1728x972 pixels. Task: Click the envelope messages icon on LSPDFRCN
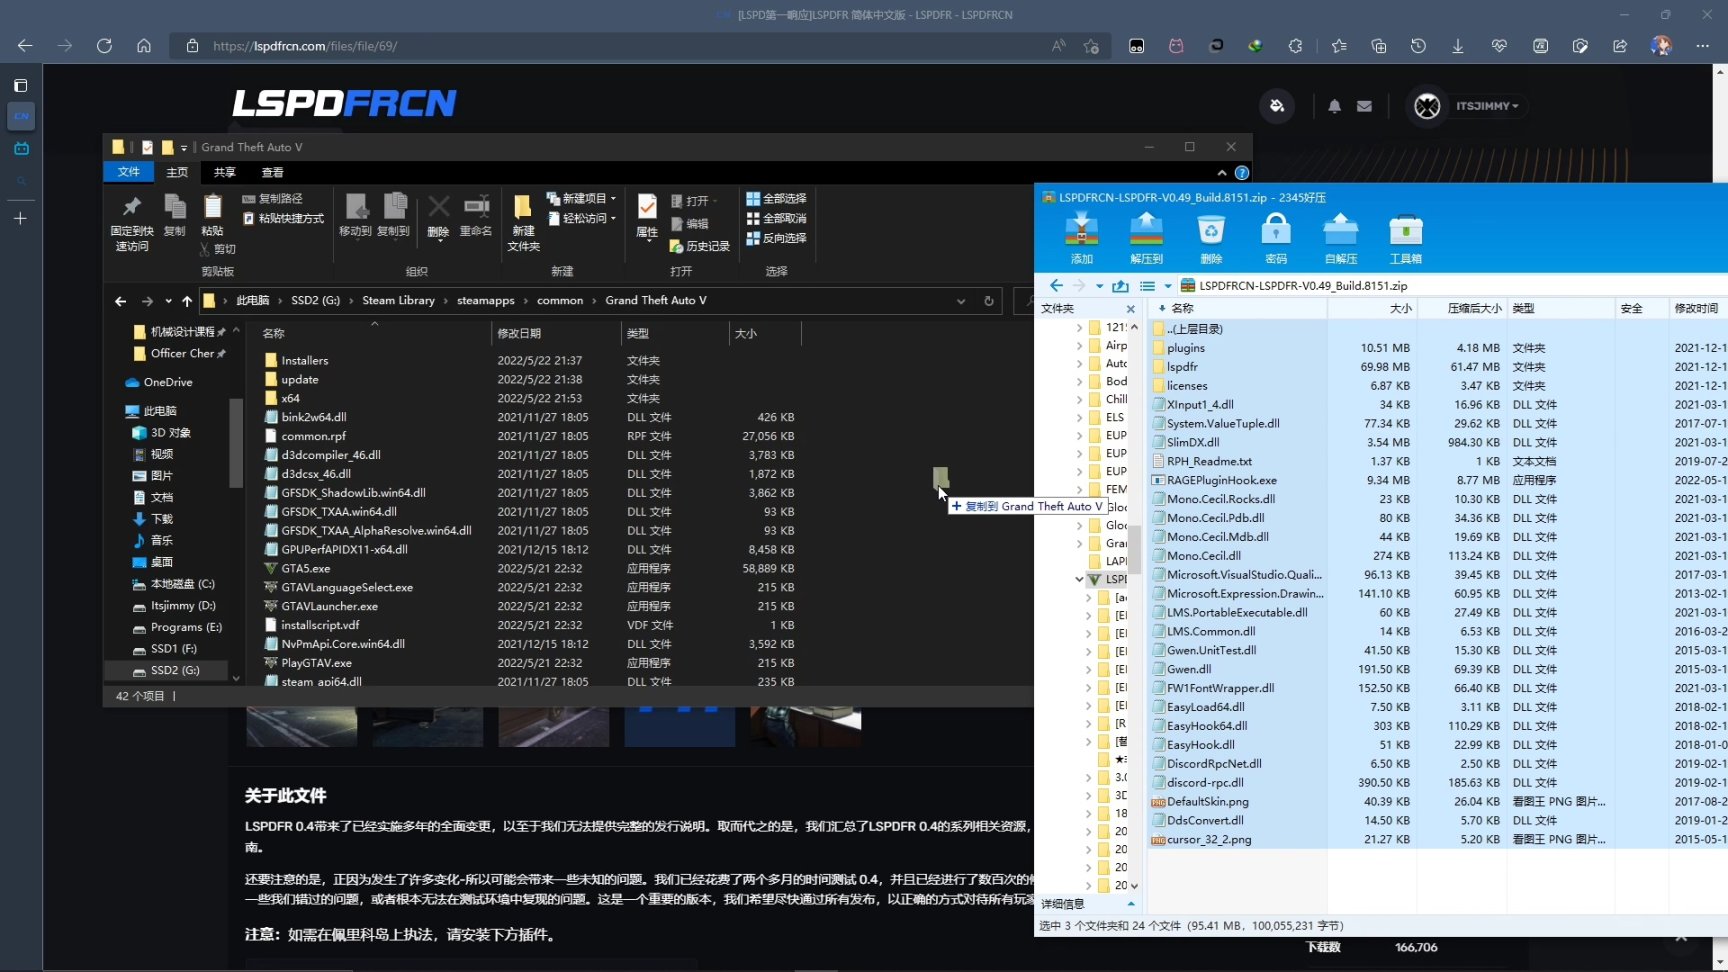pos(1364,106)
